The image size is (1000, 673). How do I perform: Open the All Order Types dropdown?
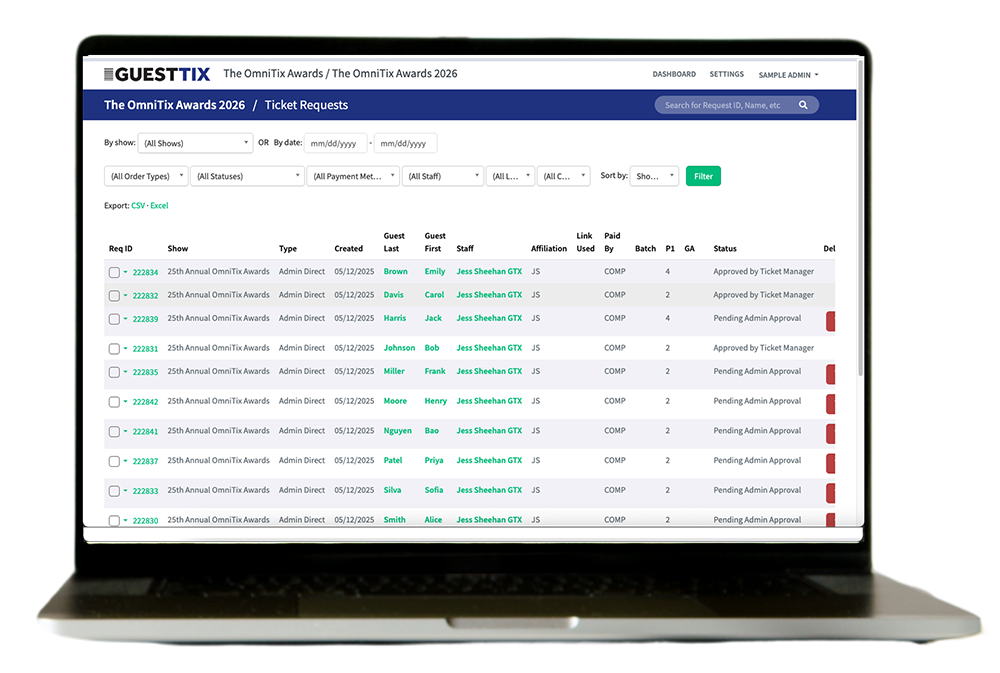coord(146,176)
